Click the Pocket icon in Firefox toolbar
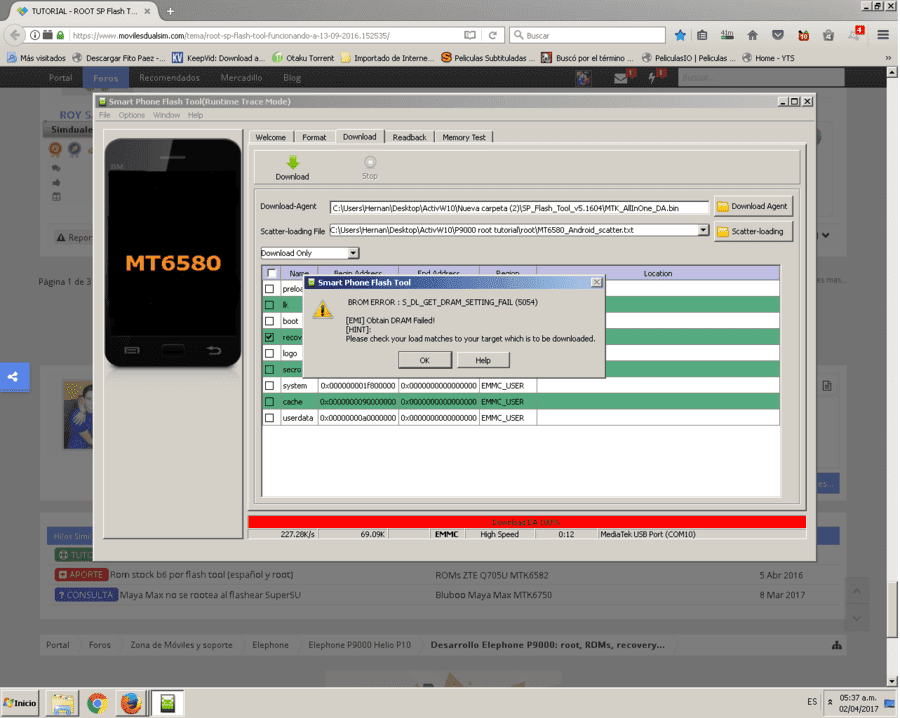Image resolution: width=900 pixels, height=718 pixels. [x=778, y=35]
